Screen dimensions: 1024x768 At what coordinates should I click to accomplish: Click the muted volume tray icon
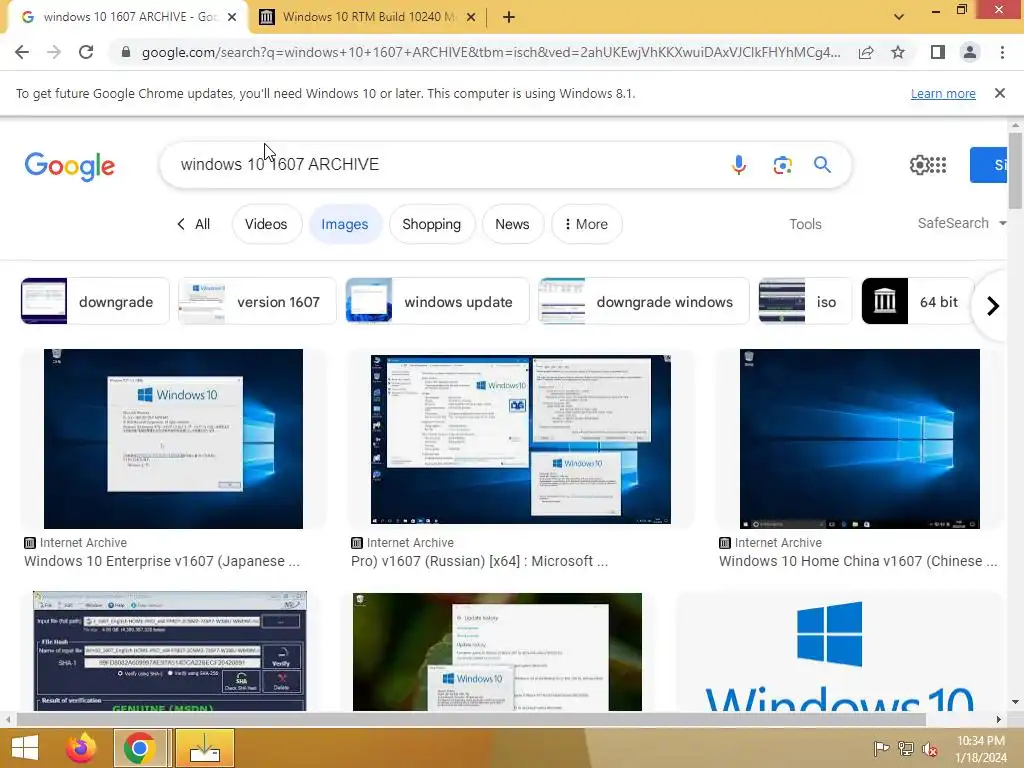[929, 748]
